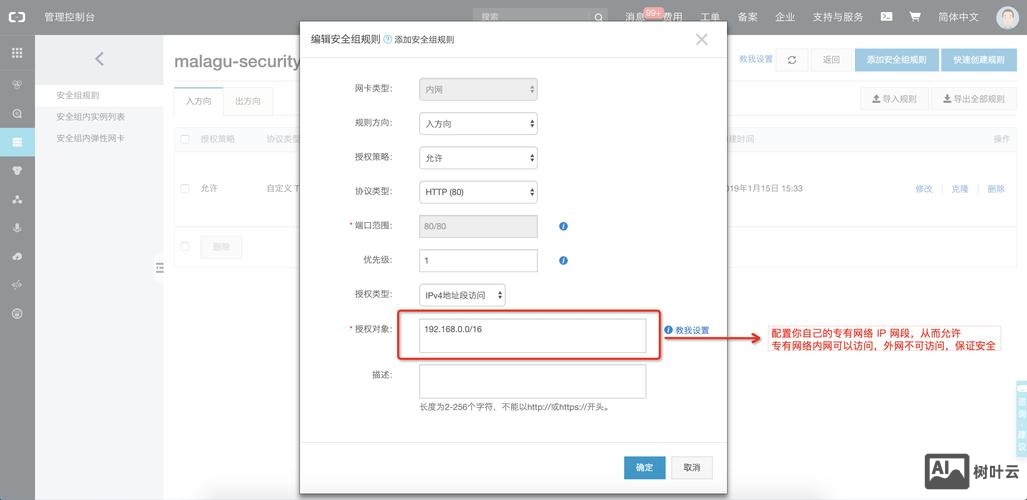This screenshot has width=1027, height=500.
Task: Click the 管理控制台 title in top bar
Action: click(69, 17)
